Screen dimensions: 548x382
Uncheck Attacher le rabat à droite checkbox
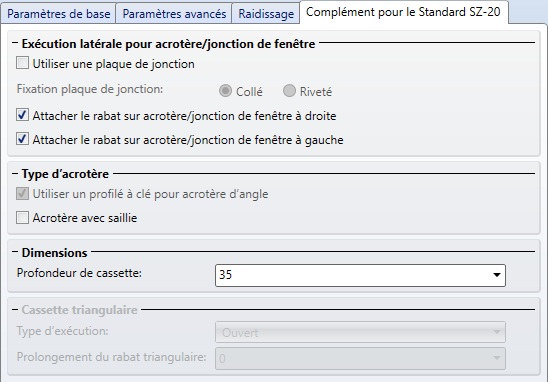pos(22,115)
